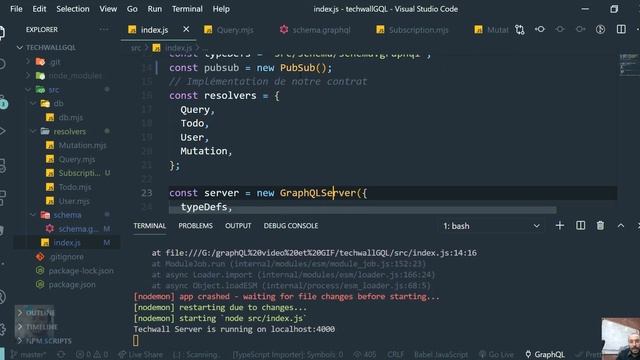Open the Help menu
This screenshot has height=360, width=640.
pos(221,9)
